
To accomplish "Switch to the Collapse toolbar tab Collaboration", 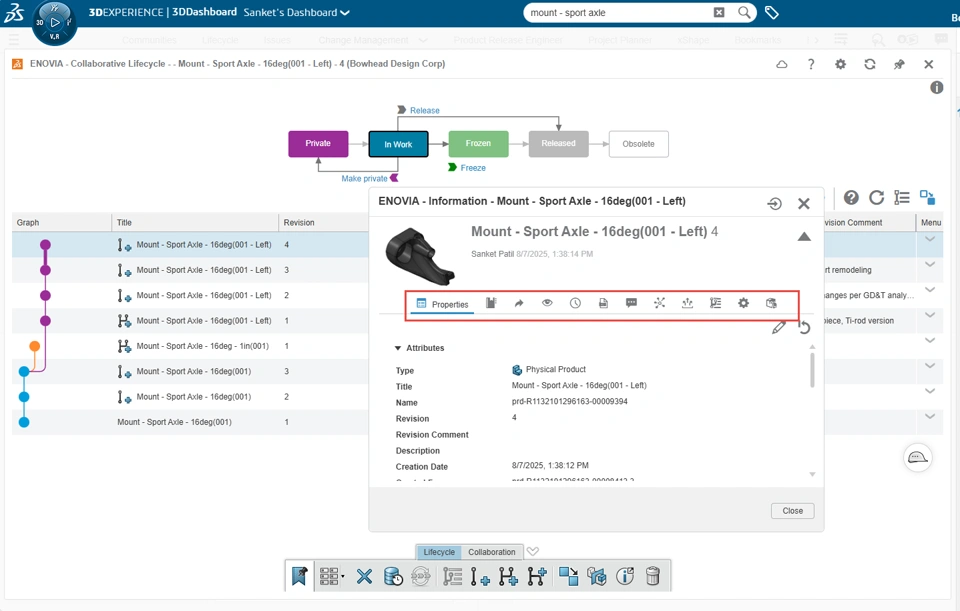I will tap(492, 552).
